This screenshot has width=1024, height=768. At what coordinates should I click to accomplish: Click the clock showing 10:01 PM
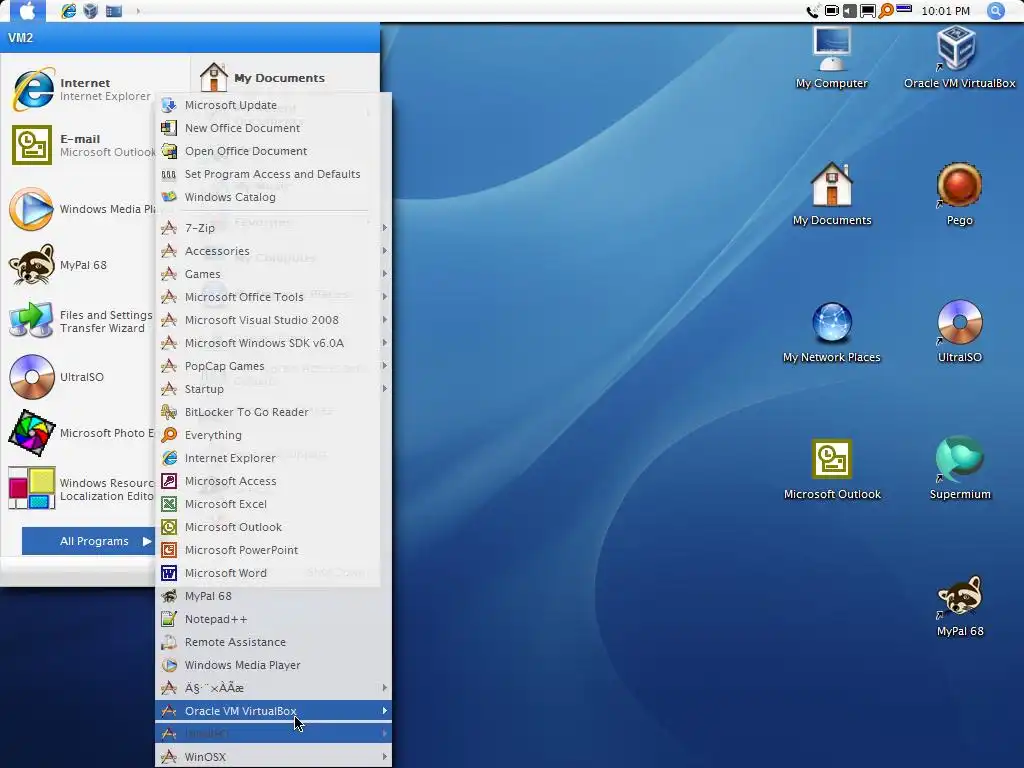coord(945,11)
